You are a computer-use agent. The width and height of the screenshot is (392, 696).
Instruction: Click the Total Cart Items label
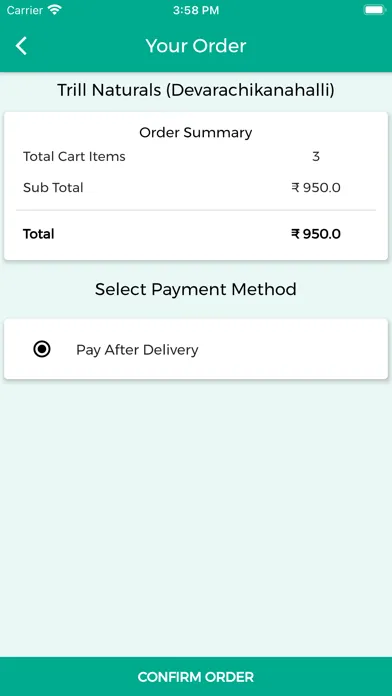[x=74, y=156]
